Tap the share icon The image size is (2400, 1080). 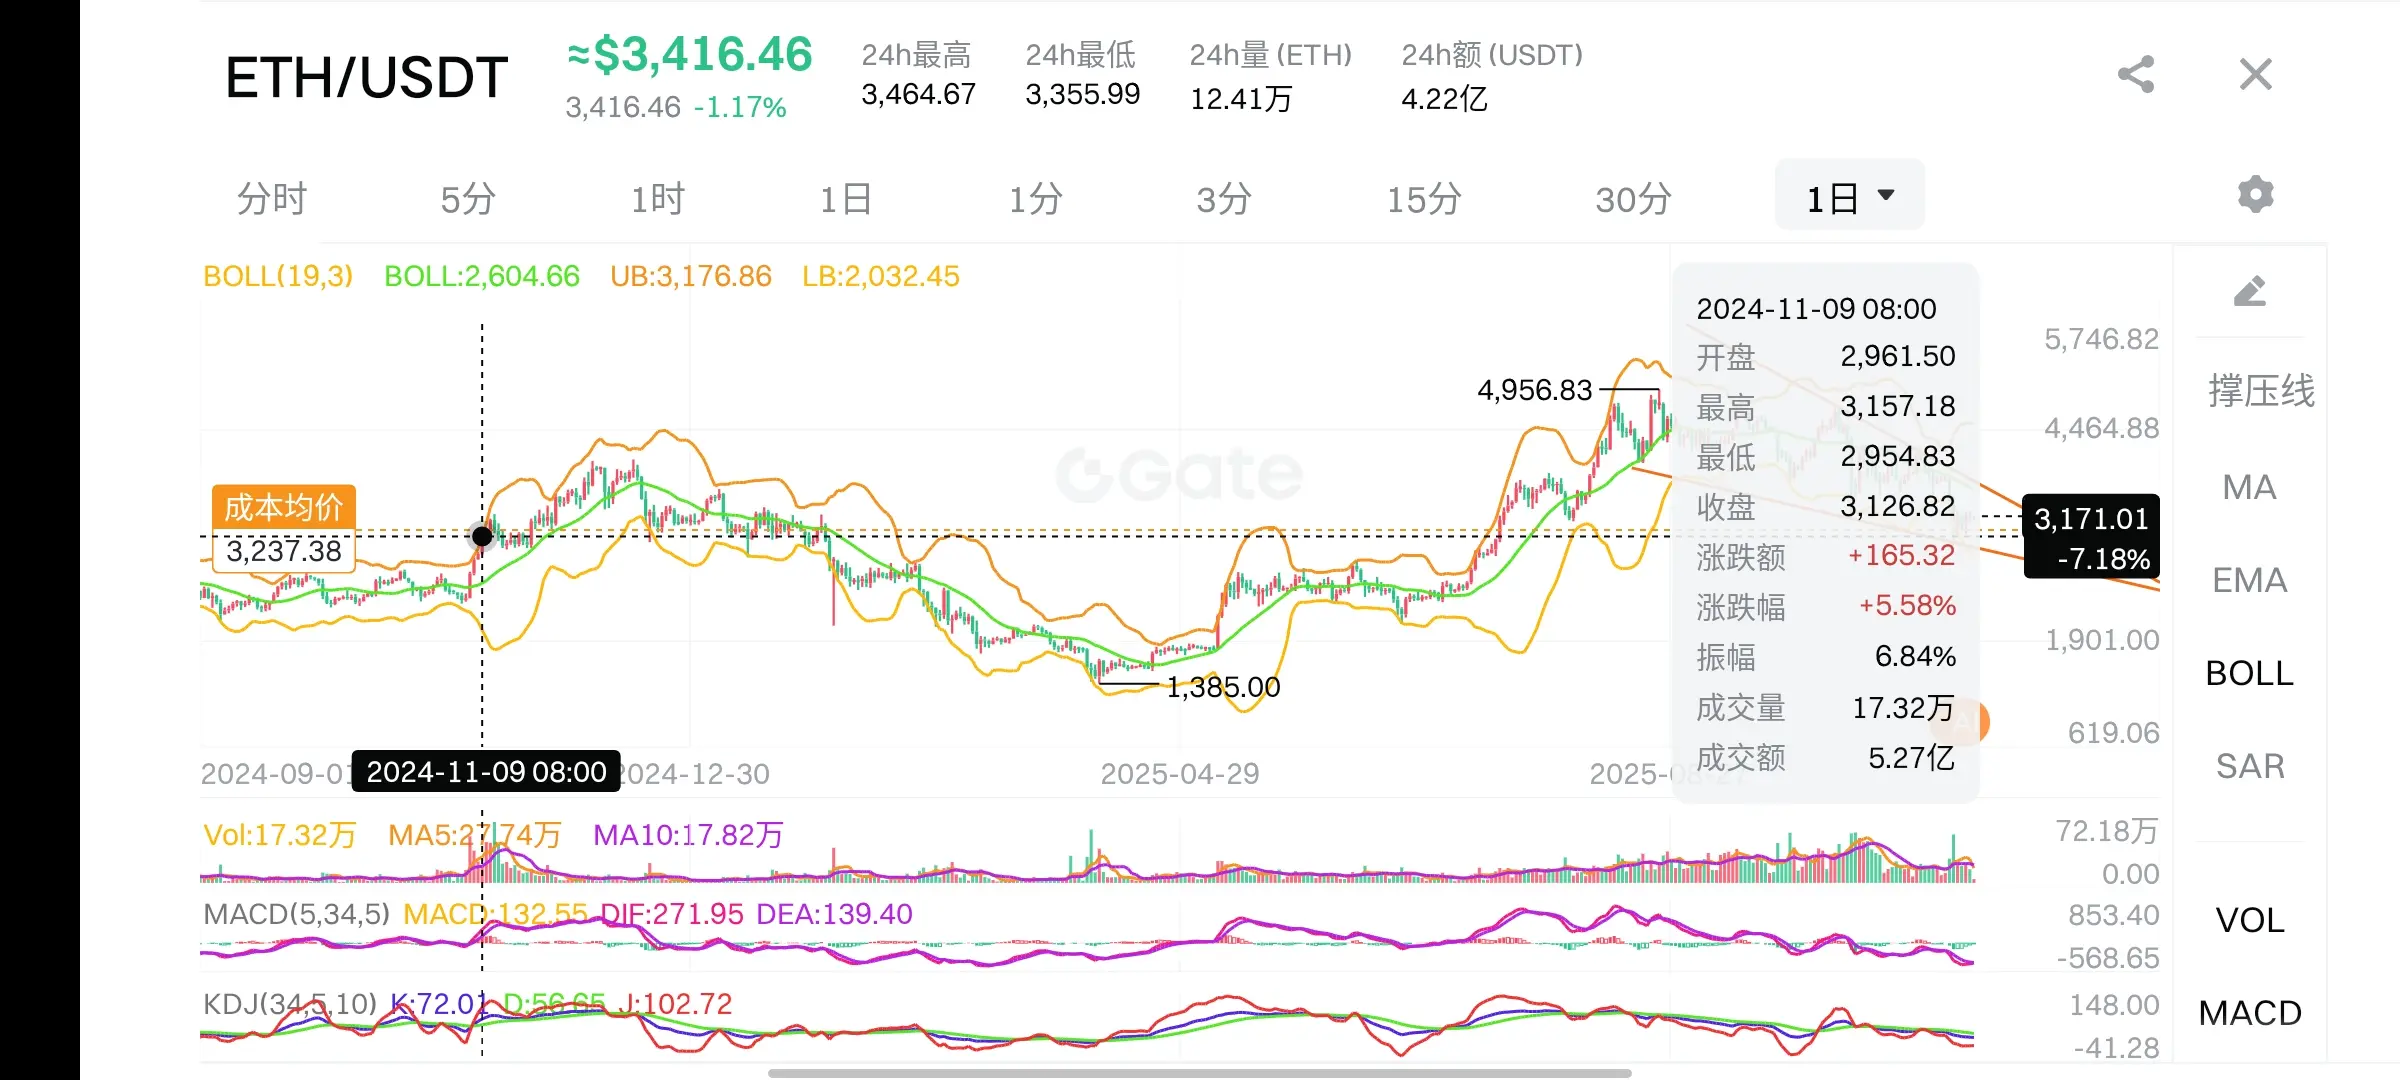(2135, 75)
